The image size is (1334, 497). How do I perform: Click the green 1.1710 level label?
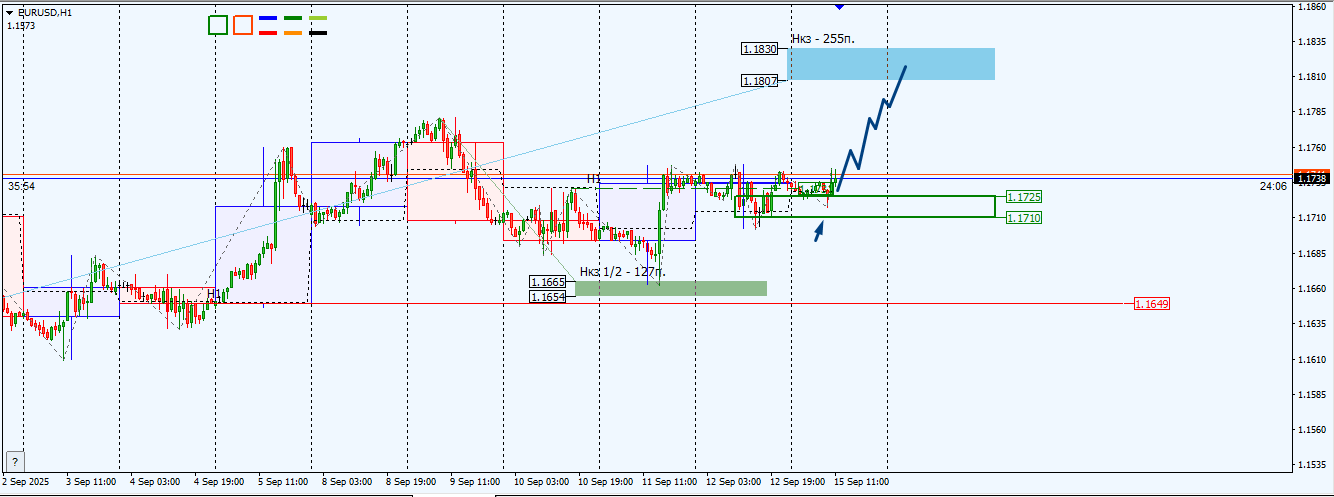pyautogui.click(x=1024, y=217)
